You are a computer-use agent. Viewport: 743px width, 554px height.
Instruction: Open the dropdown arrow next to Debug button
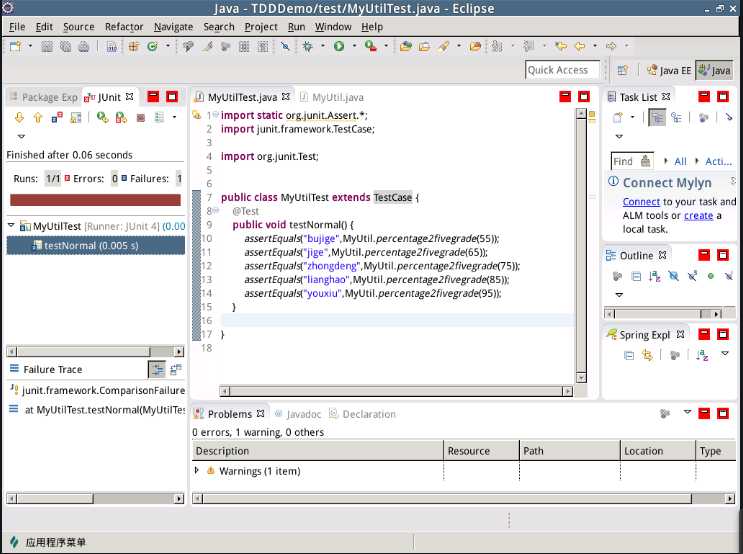point(323,46)
